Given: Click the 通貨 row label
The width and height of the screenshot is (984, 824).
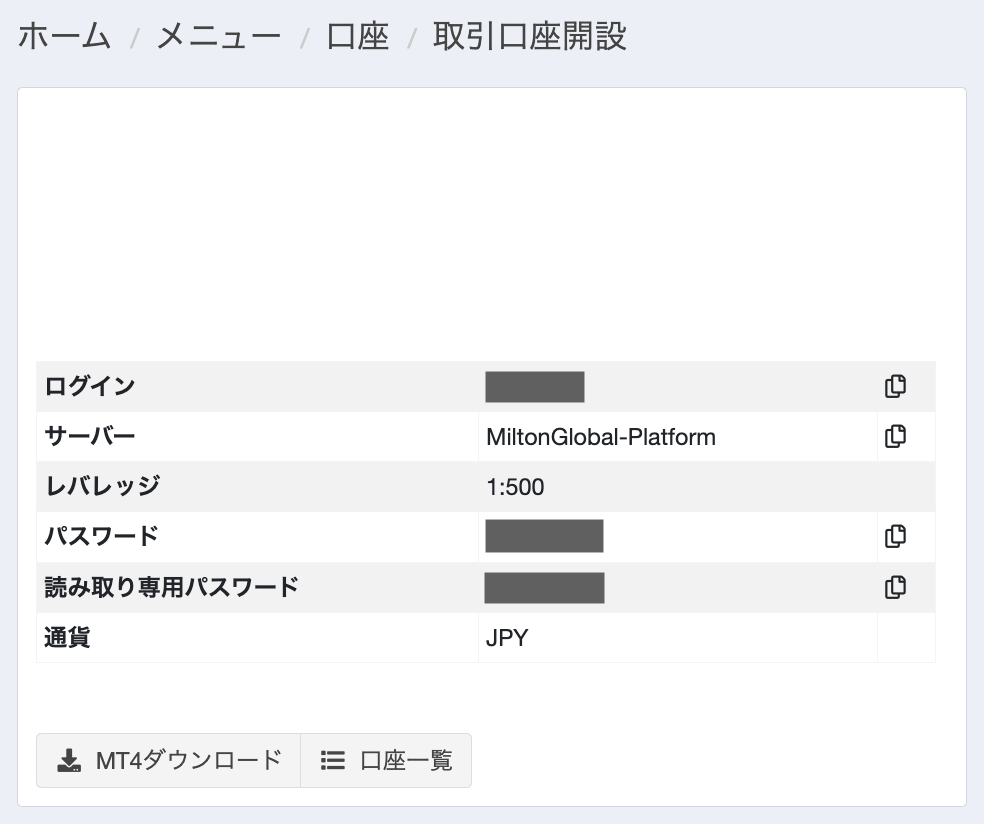Looking at the screenshot, I should pyautogui.click(x=67, y=637).
